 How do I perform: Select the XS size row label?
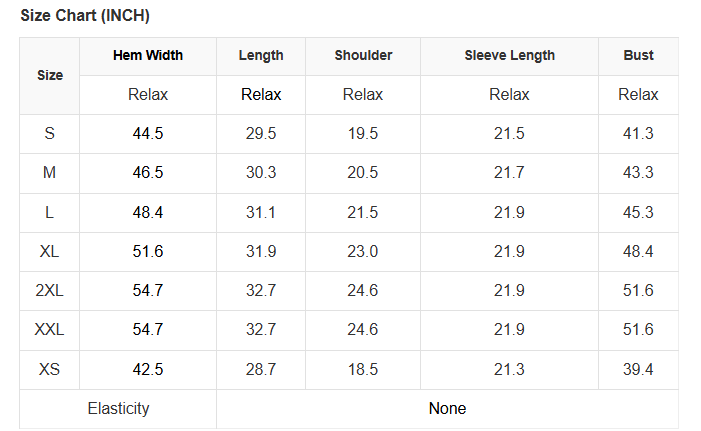[x=50, y=370]
